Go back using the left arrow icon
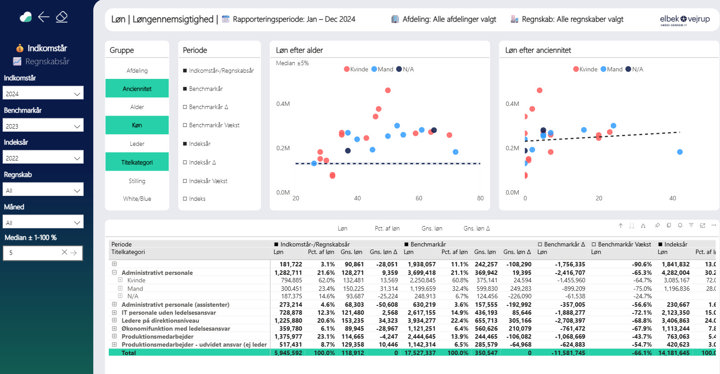720x374 pixels. 44,17
